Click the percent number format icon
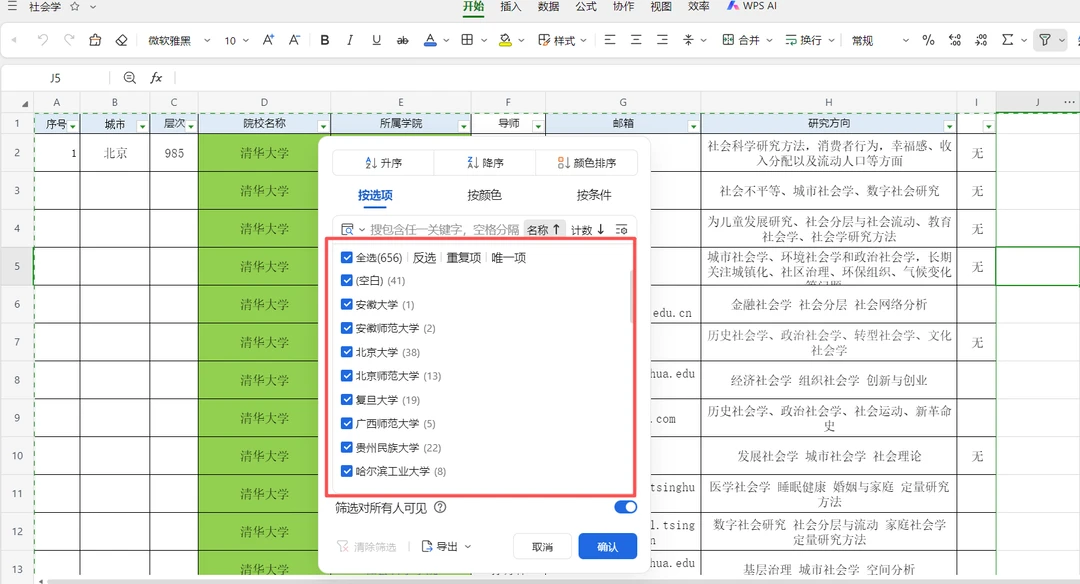The image size is (1080, 584). [x=928, y=41]
